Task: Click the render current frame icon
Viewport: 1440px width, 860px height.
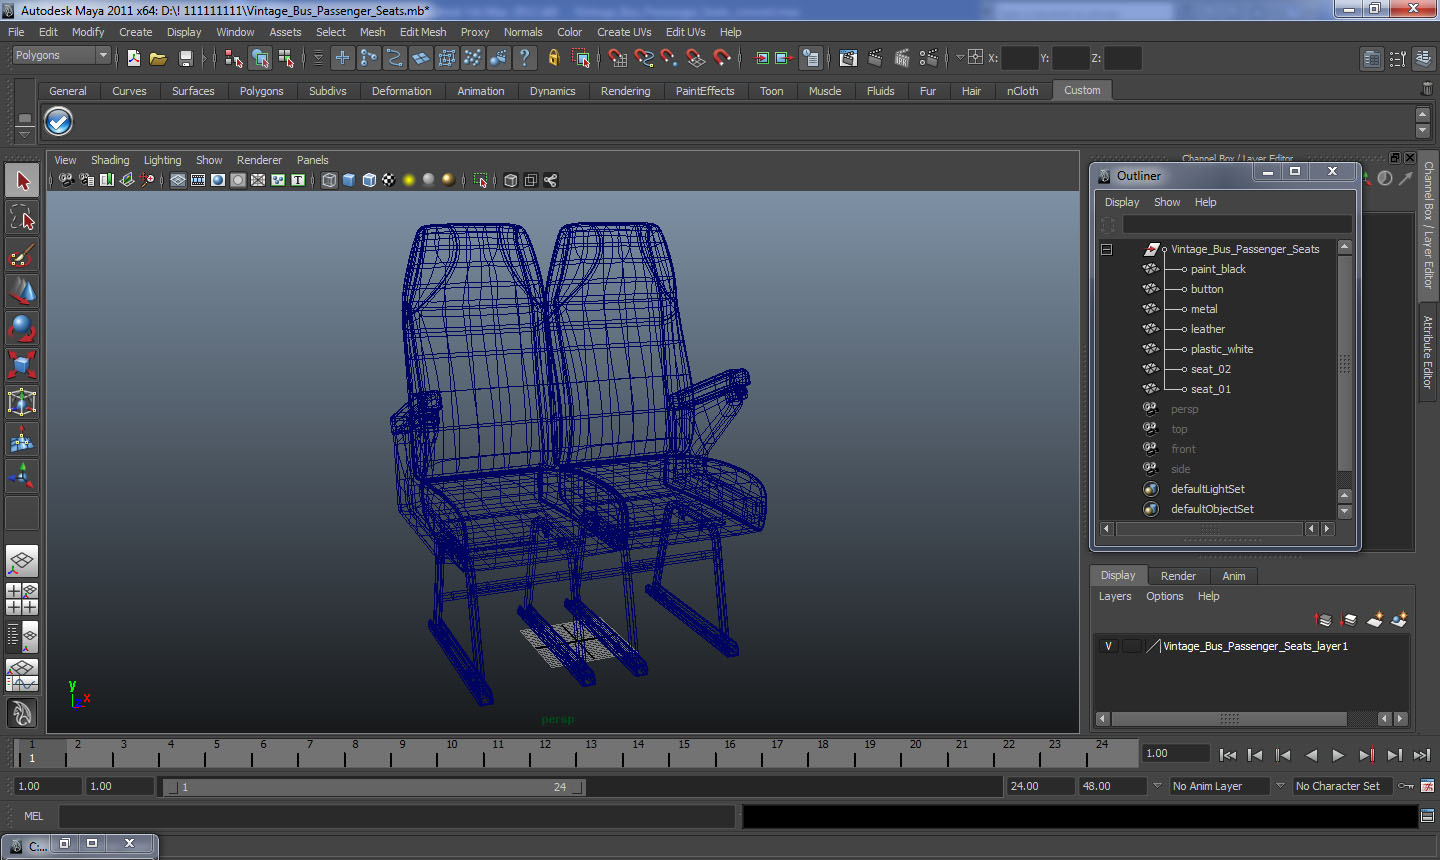Action: coord(876,58)
